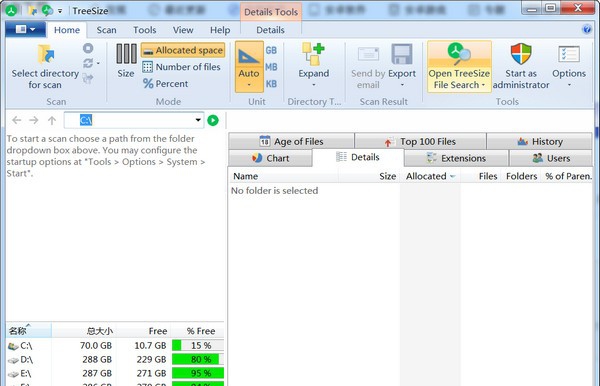The image size is (600, 386).
Task: Sort drives by % Free column header
Action: click(197, 331)
